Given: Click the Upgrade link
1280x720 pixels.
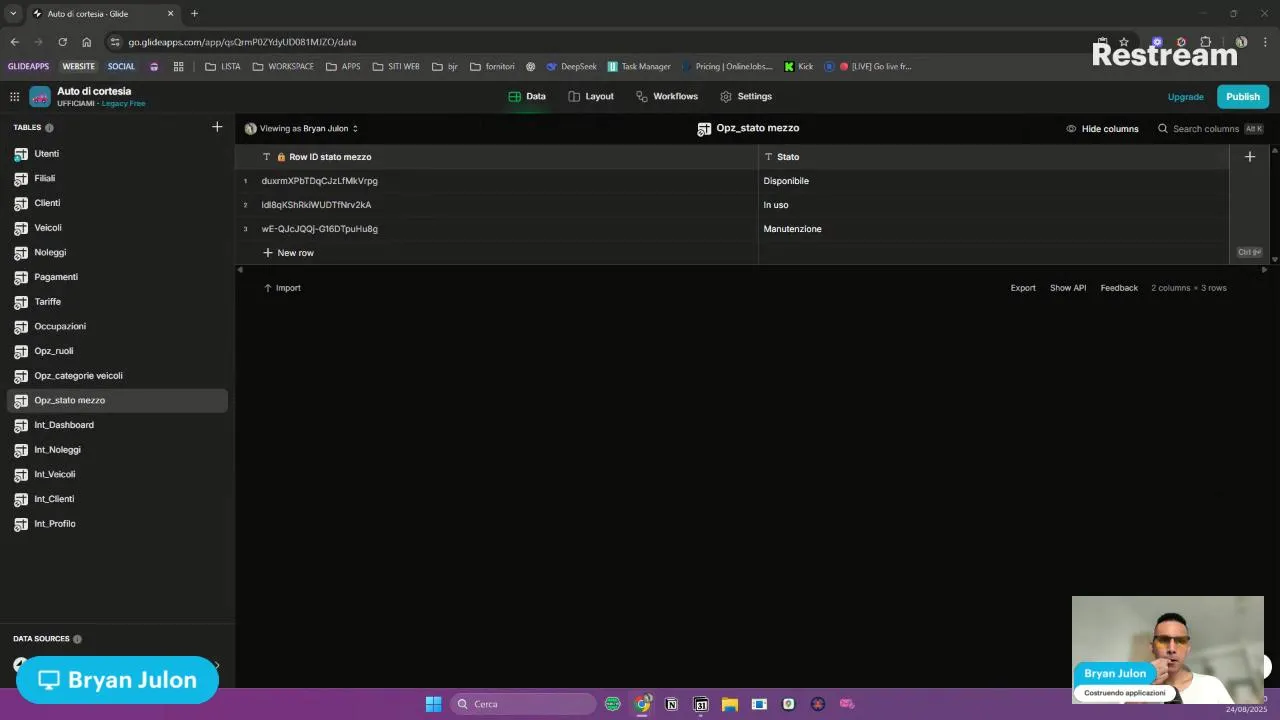Looking at the screenshot, I should [1185, 97].
